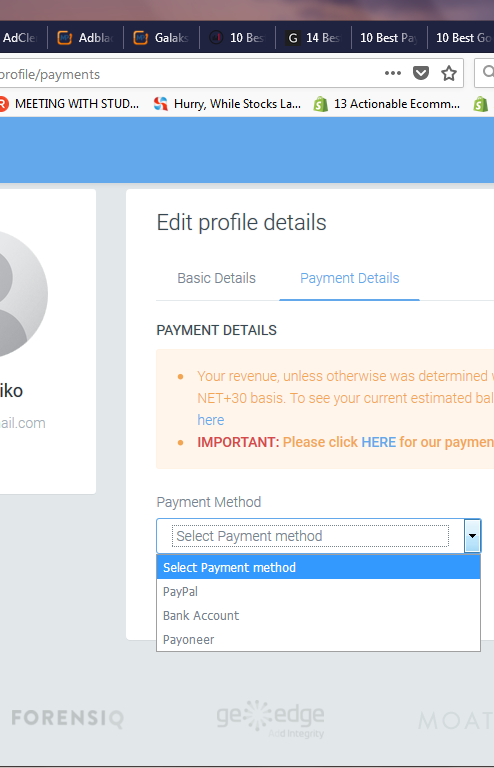Viewport: 494px width, 768px height.
Task: Open the Shopify 13 Actionable Ecomm bookmark
Action: (387, 104)
